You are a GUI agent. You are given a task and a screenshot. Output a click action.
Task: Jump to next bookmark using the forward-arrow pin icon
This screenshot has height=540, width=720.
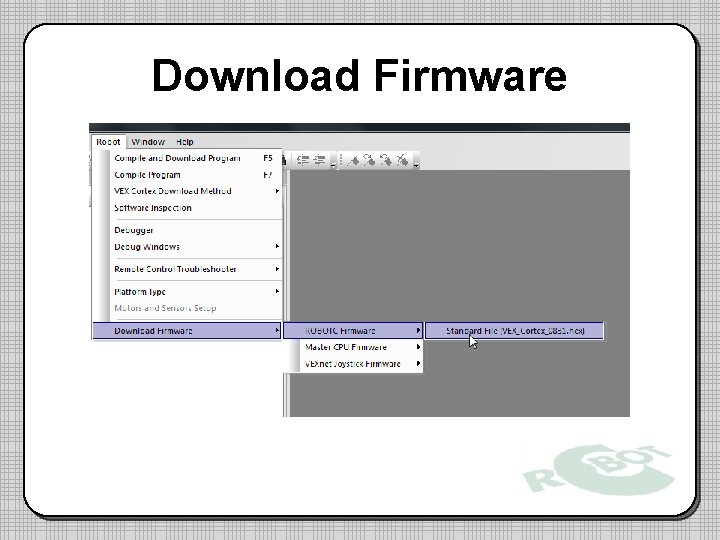[x=369, y=160]
